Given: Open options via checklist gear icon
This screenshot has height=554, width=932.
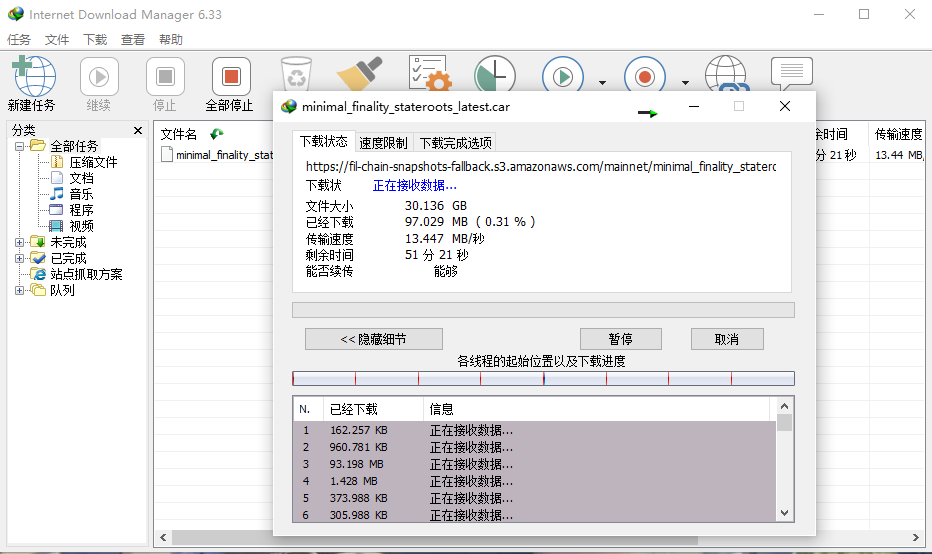Looking at the screenshot, I should [430, 75].
